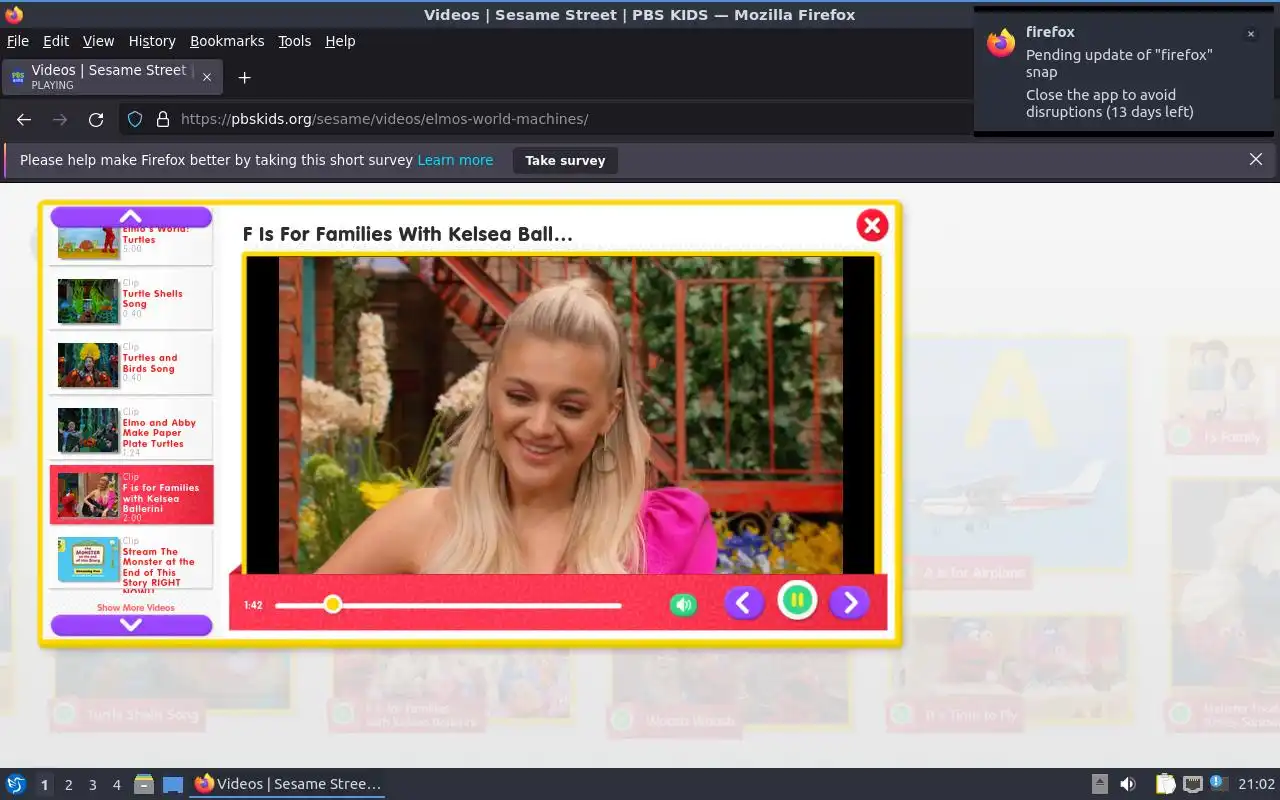Click the site security padlock icon
The image size is (1280, 800).
pos(163,119)
